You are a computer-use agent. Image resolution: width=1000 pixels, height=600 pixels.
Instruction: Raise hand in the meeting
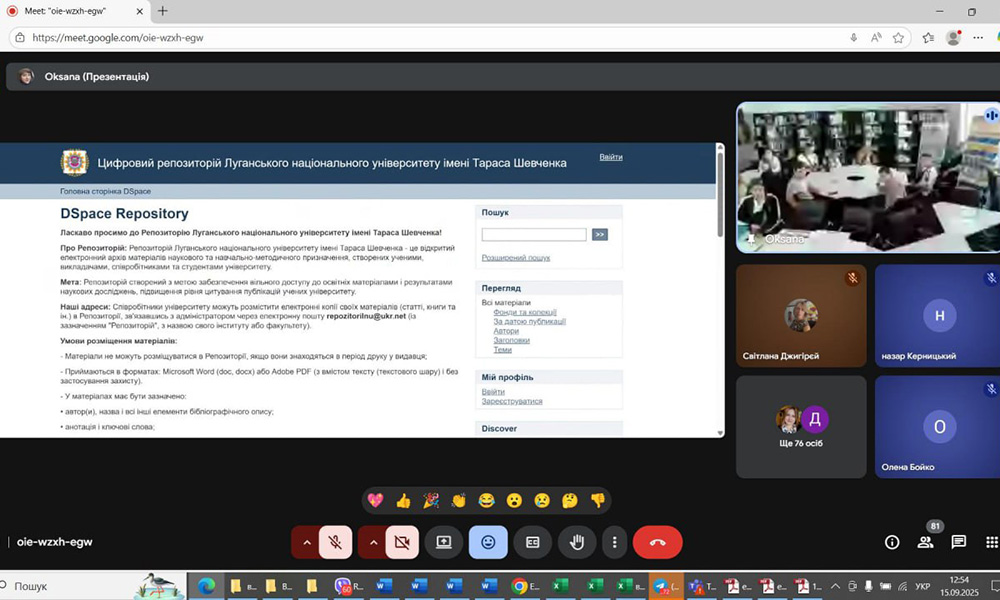point(577,542)
